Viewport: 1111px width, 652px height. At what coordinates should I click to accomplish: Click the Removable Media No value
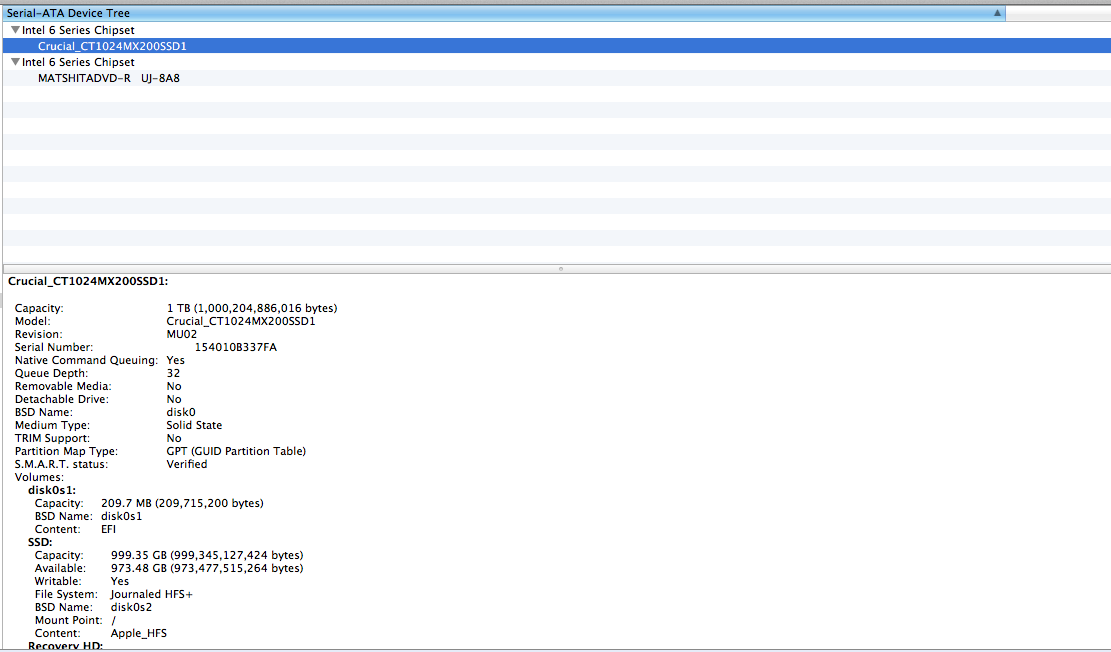pyautogui.click(x=174, y=386)
